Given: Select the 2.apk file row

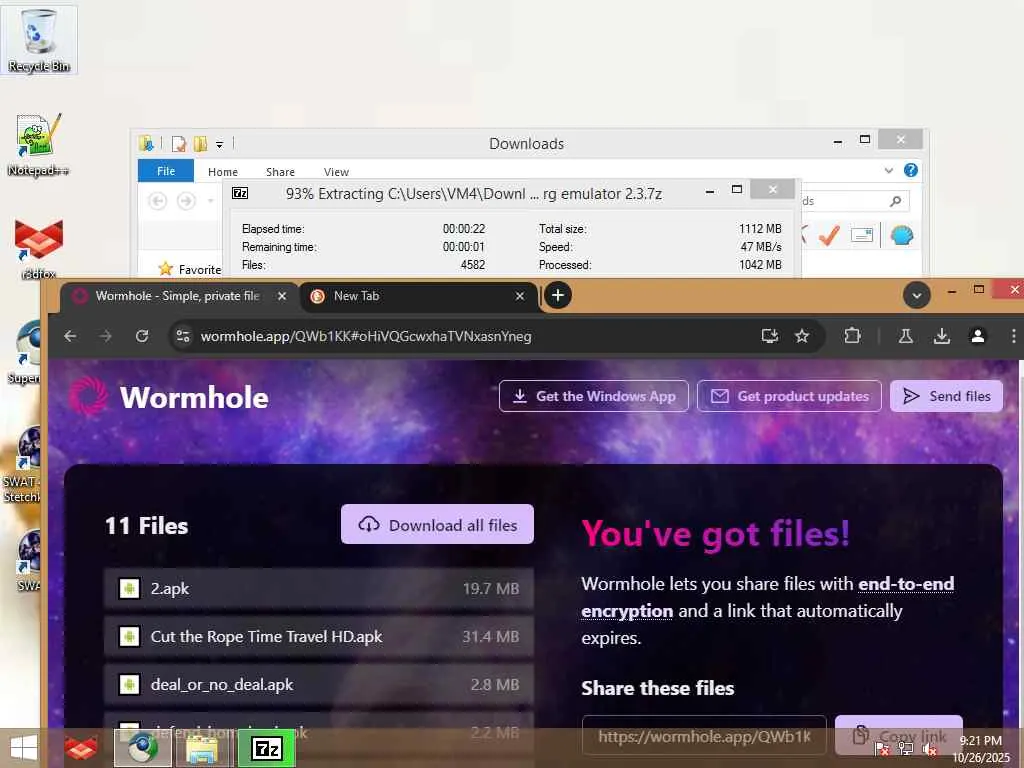Looking at the screenshot, I should [319, 588].
